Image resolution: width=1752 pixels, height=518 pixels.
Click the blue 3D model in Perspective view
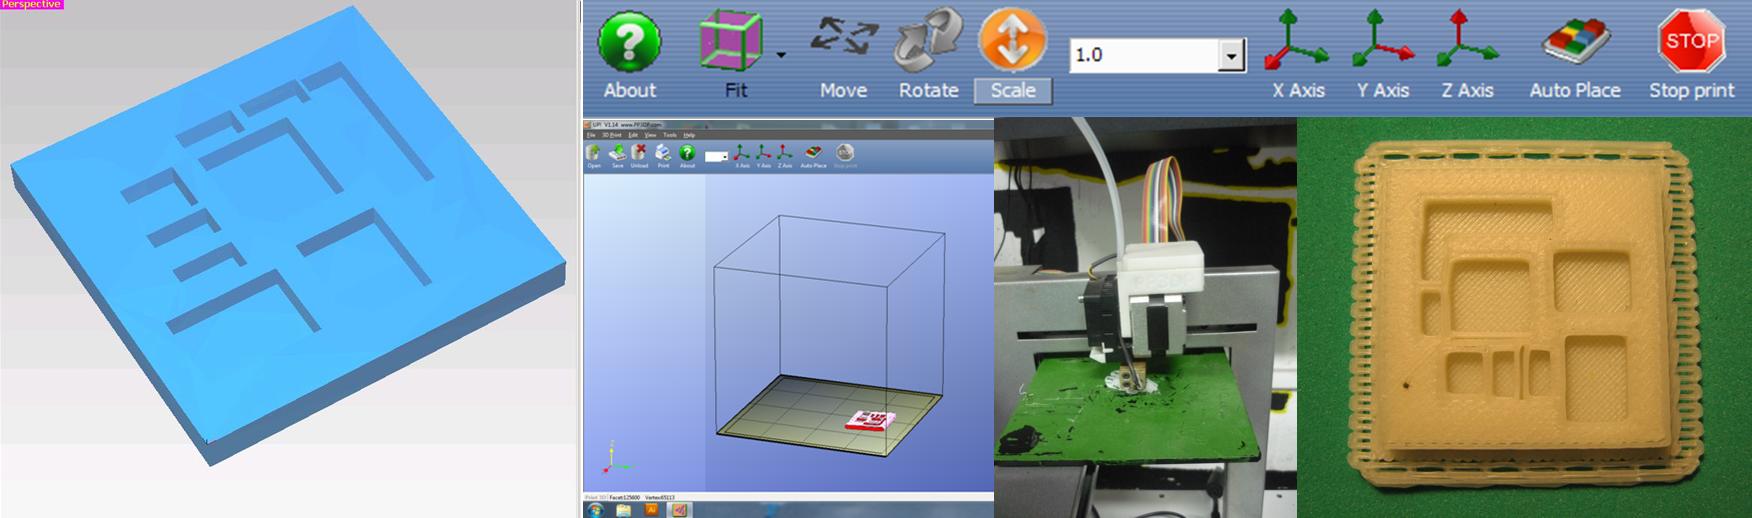[288, 235]
